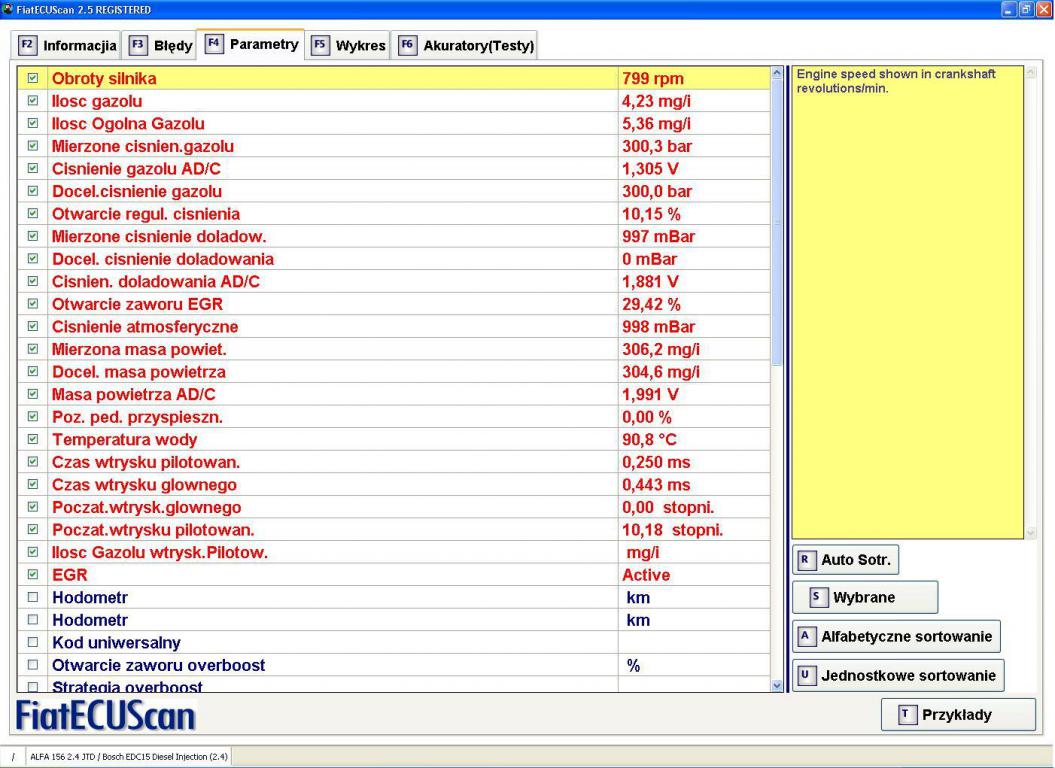
Task: Uncheck the Temperatura wody parameter
Action: [x=33, y=439]
